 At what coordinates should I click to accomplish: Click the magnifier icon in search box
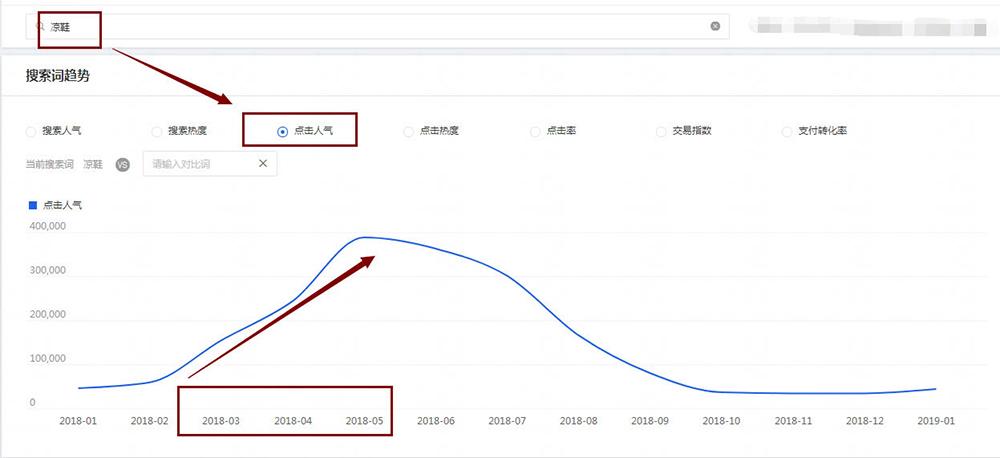(x=42, y=27)
